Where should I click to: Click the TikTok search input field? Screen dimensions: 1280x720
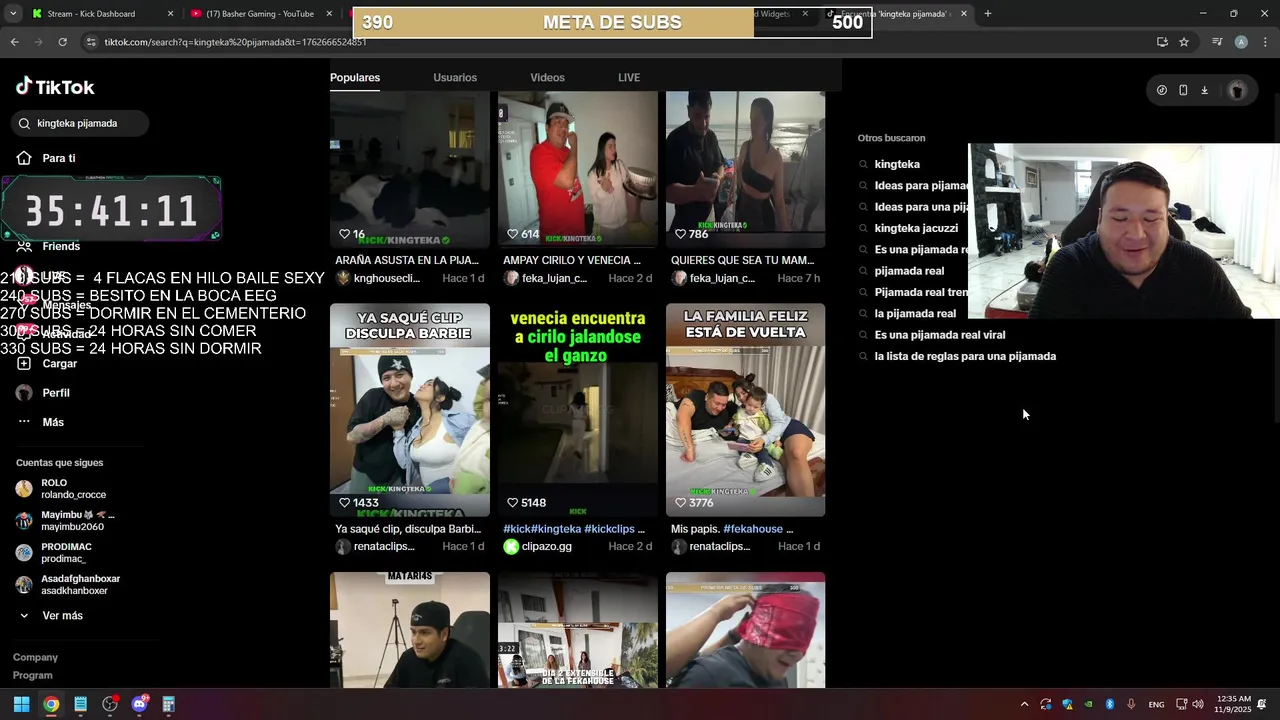81,123
